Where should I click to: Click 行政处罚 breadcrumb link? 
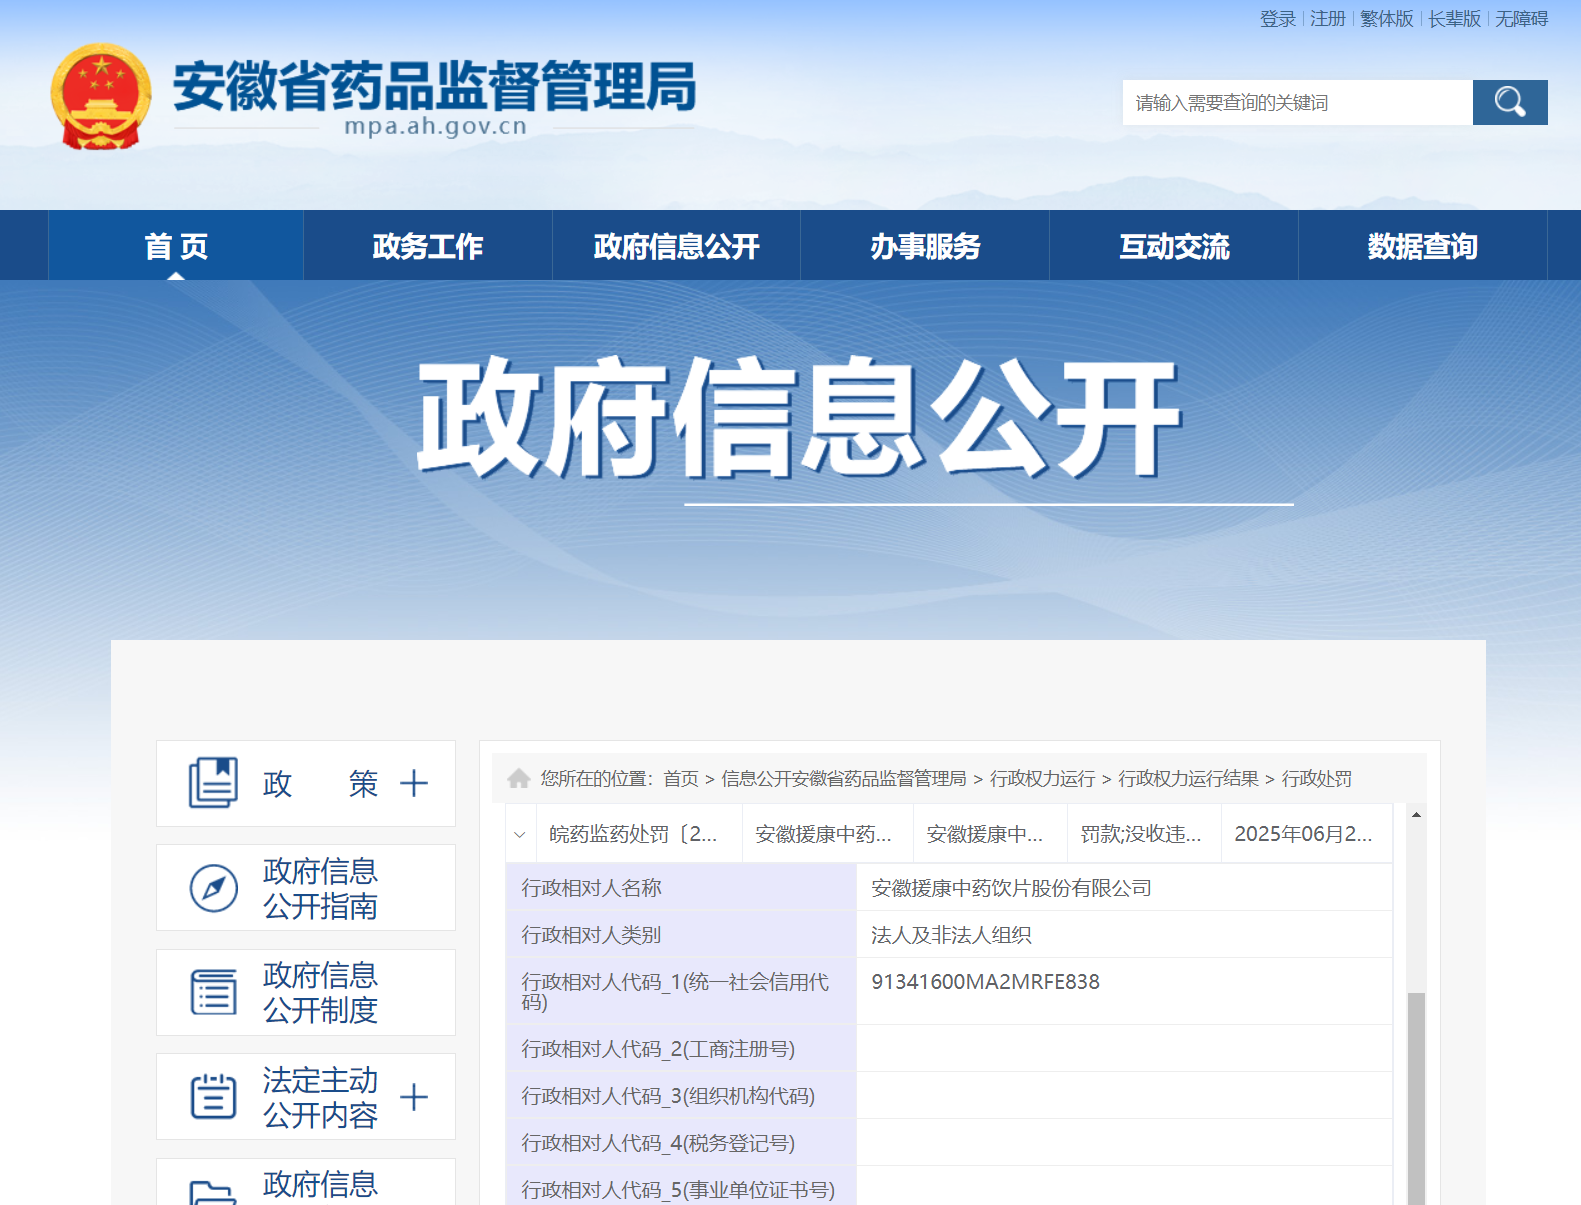(1317, 778)
